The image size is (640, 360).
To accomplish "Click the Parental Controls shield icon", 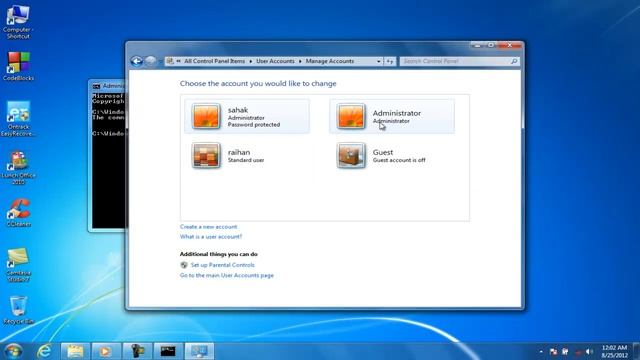I will point(184,265).
